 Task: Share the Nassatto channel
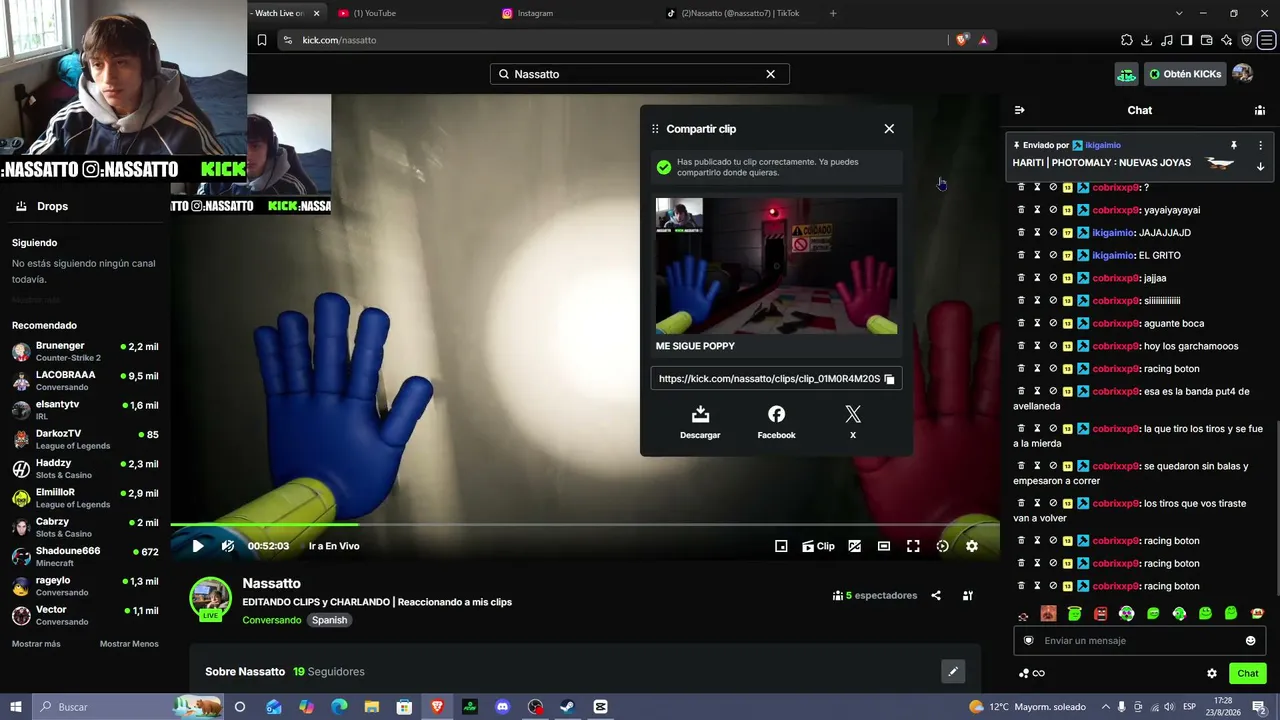(x=936, y=596)
